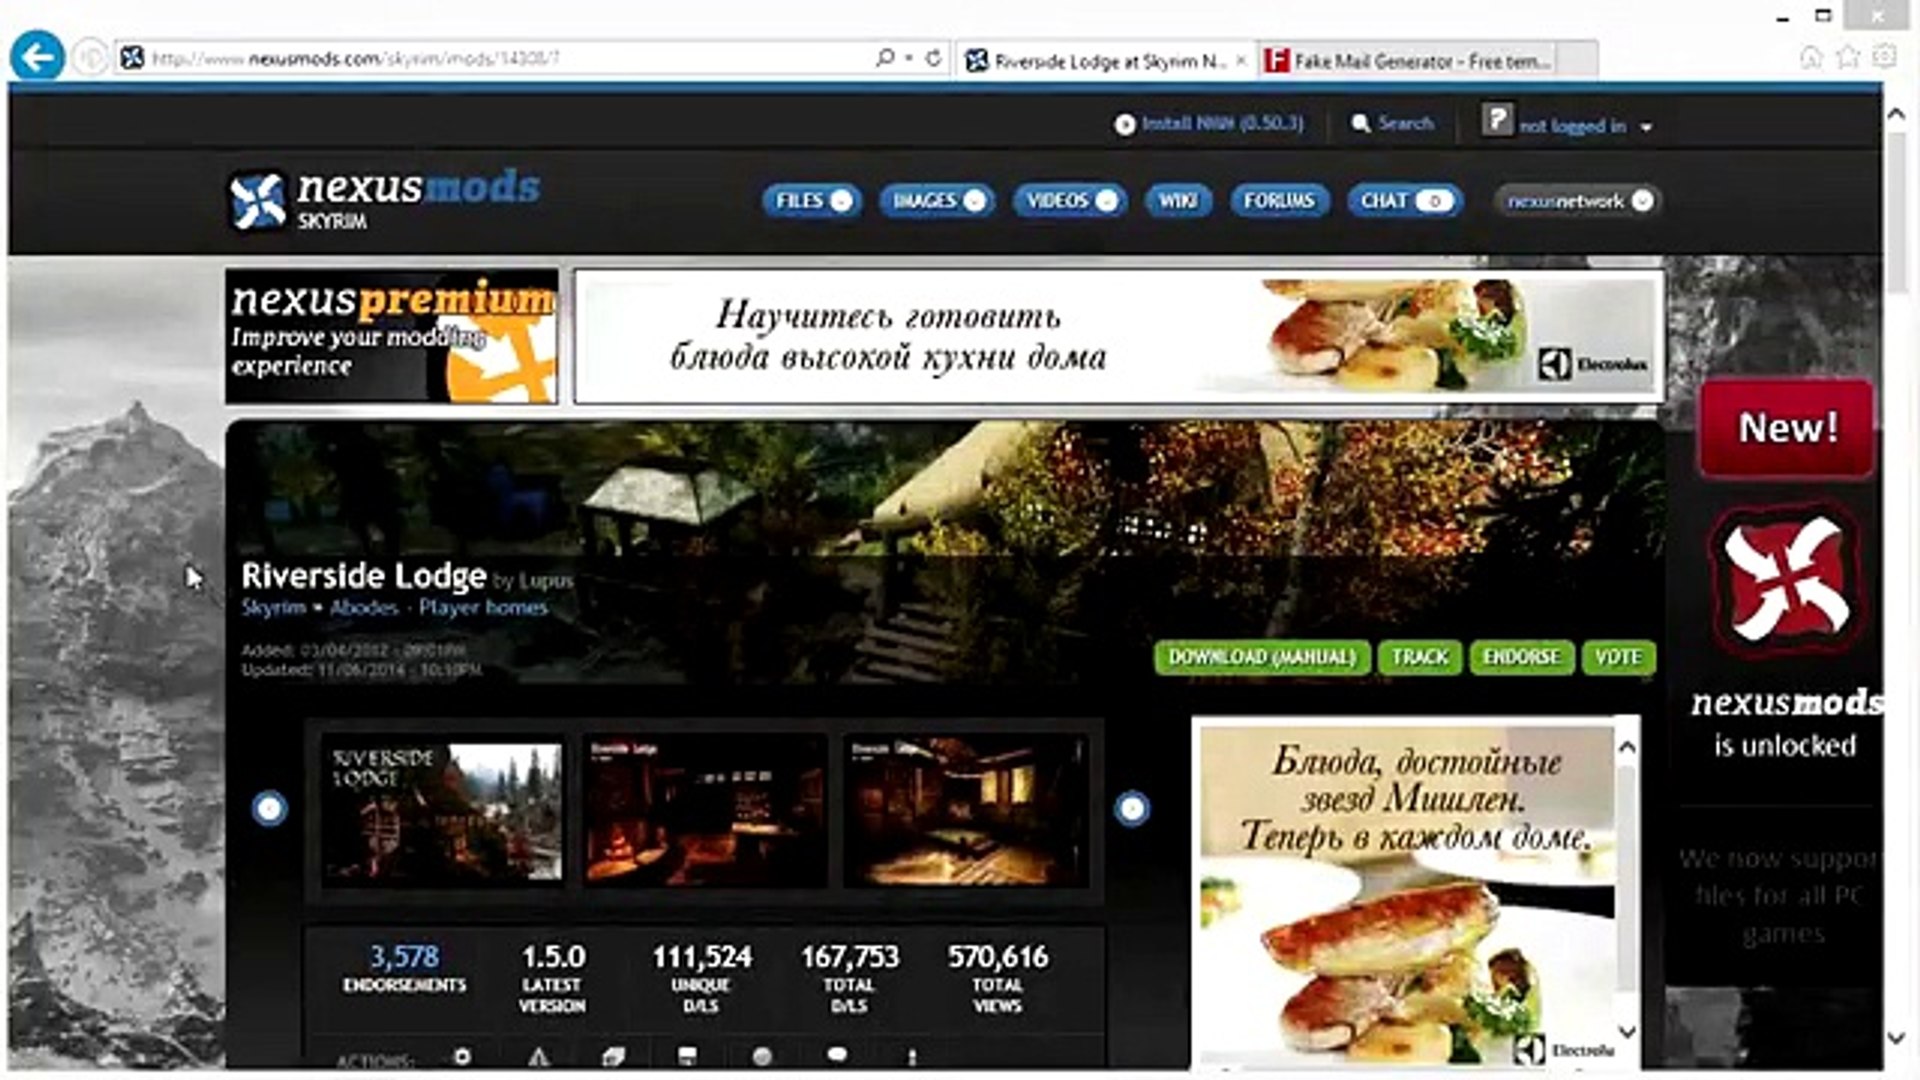The width and height of the screenshot is (1920, 1080).
Task: Click the page scrollbar up arrow
Action: tap(1895, 114)
